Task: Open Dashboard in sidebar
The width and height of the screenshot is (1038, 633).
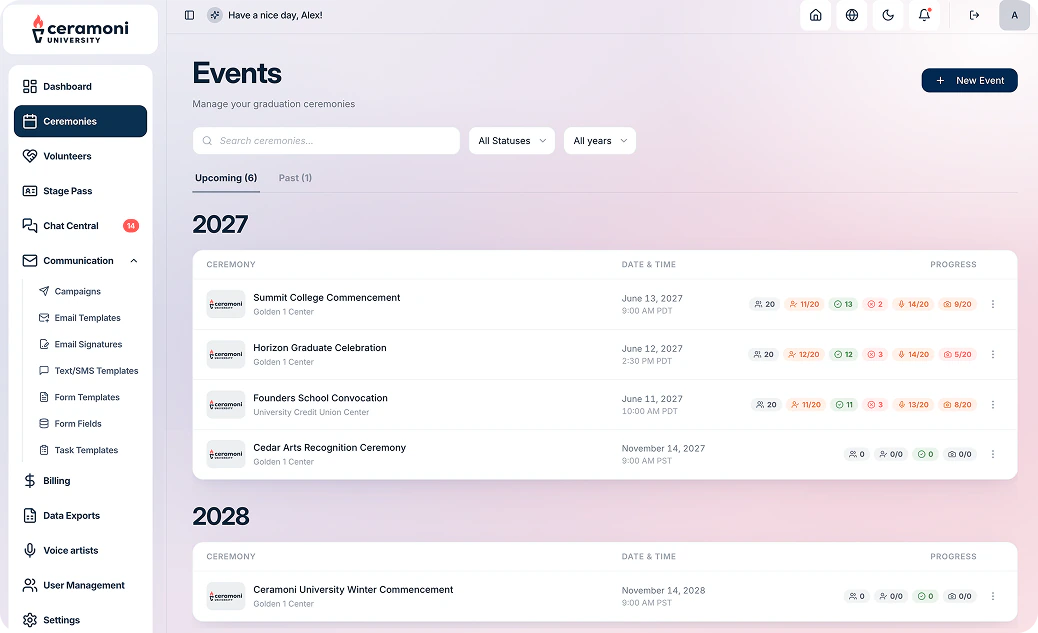Action: [80, 87]
